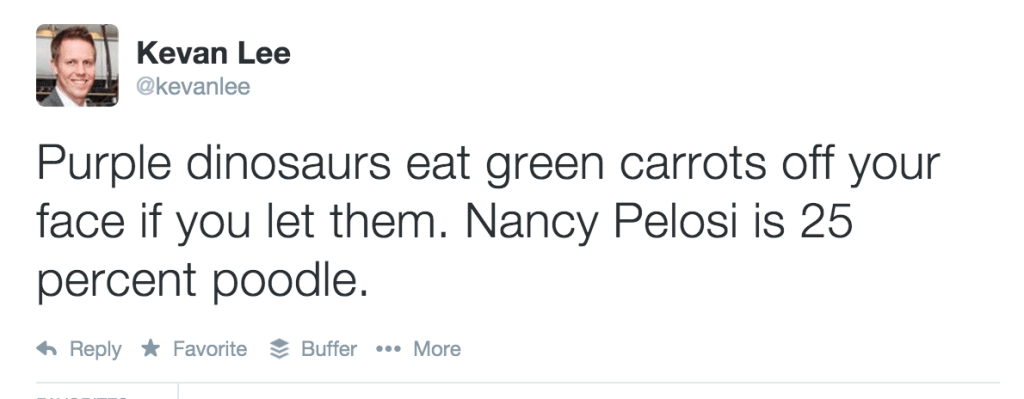The height and width of the screenshot is (399, 1024).
Task: Expand options via the 'More' text label
Action: [x=437, y=349]
